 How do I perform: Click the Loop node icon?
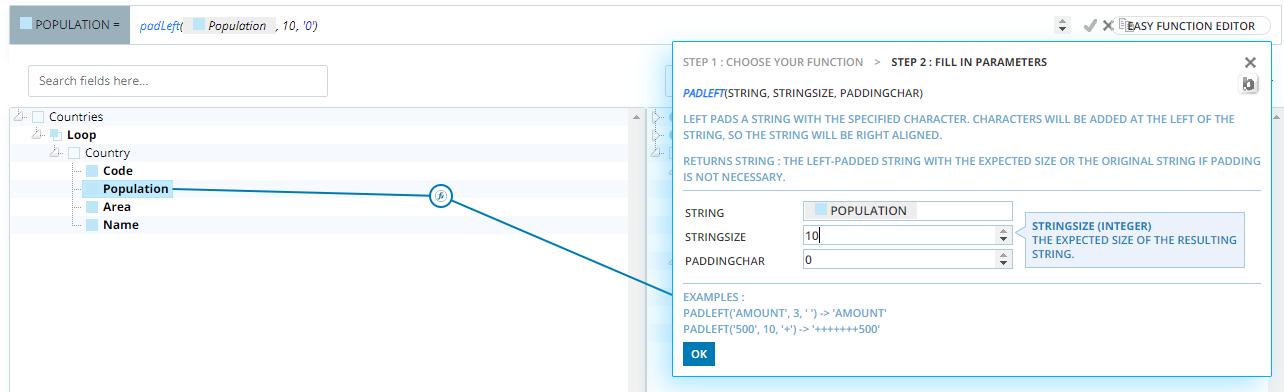click(57, 135)
